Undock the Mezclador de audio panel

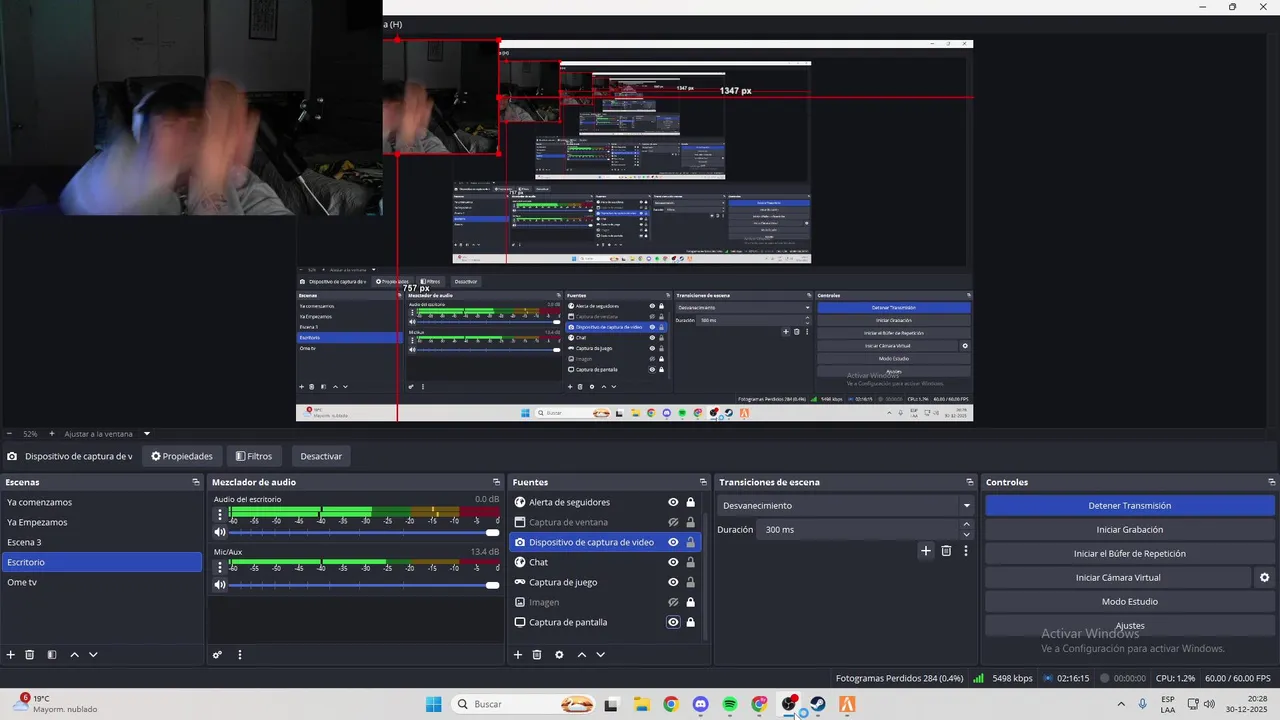coord(496,482)
